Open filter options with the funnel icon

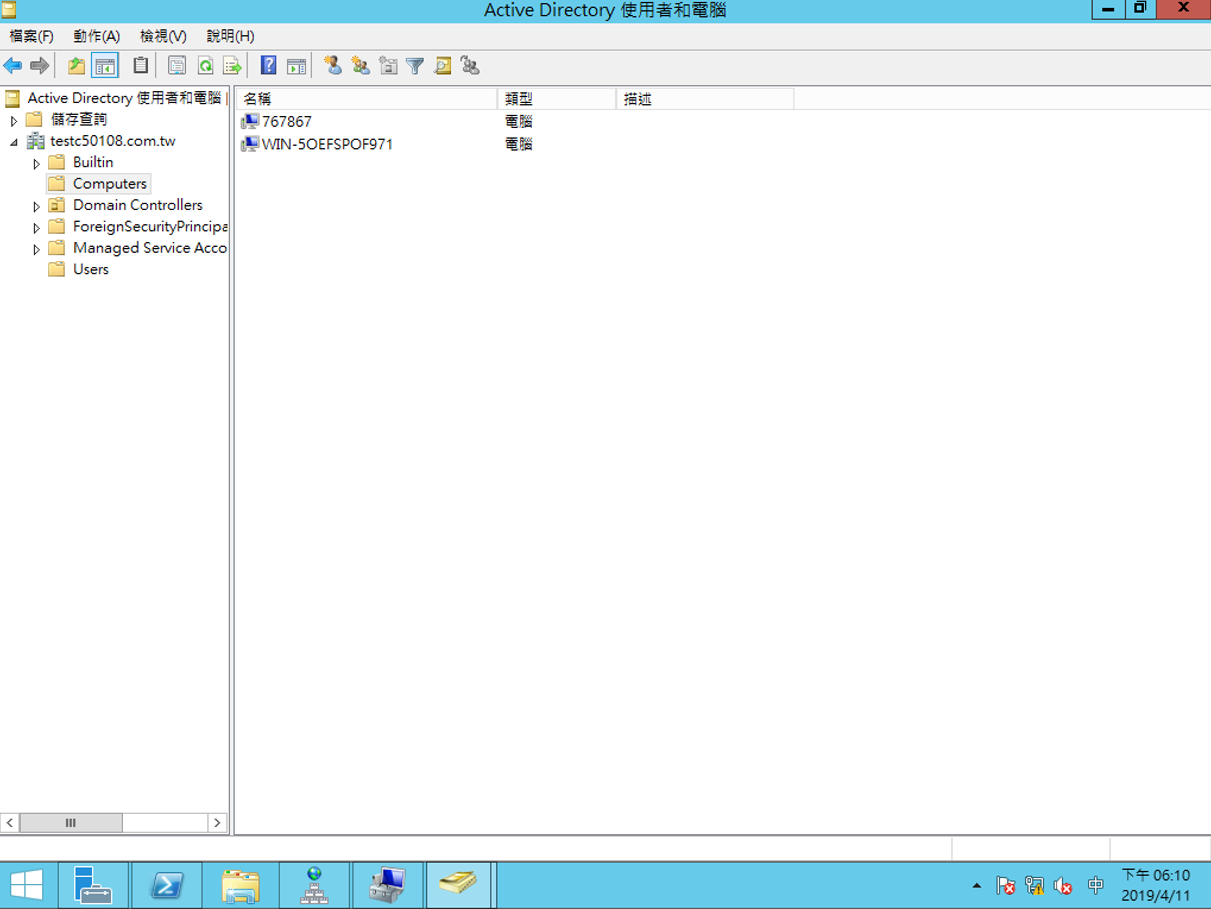tap(415, 66)
